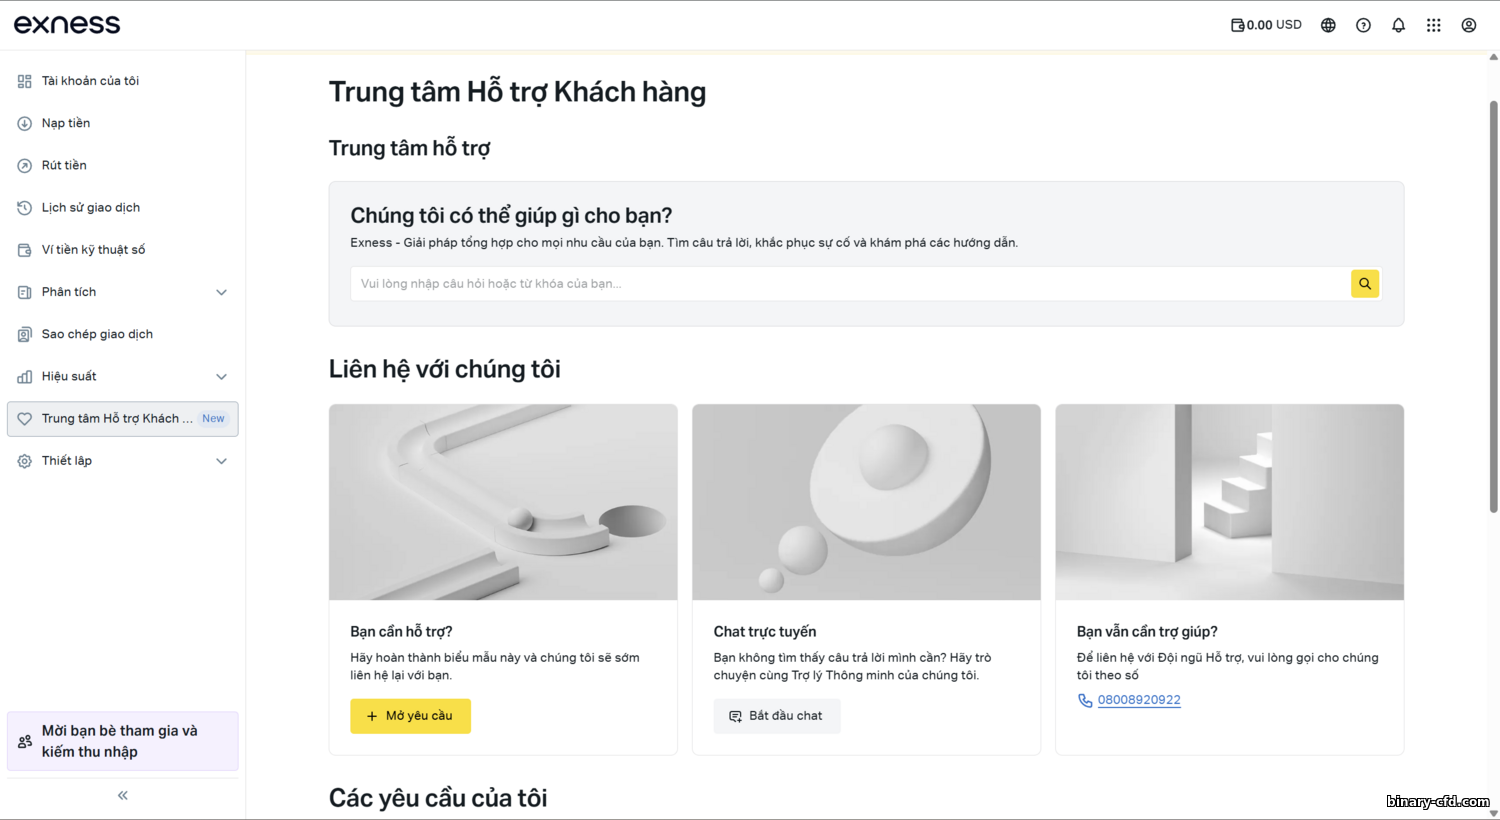Click the wallet balance 0.00 USD
The width and height of the screenshot is (1500, 820).
coord(1266,25)
